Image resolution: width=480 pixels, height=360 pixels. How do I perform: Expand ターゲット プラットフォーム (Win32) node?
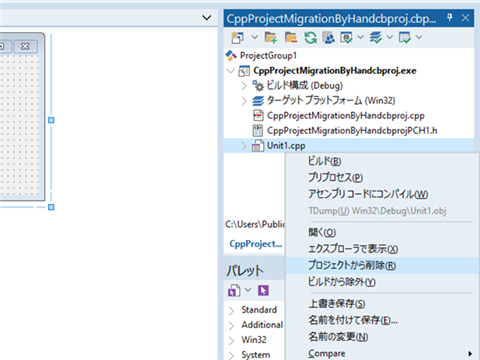tap(244, 101)
